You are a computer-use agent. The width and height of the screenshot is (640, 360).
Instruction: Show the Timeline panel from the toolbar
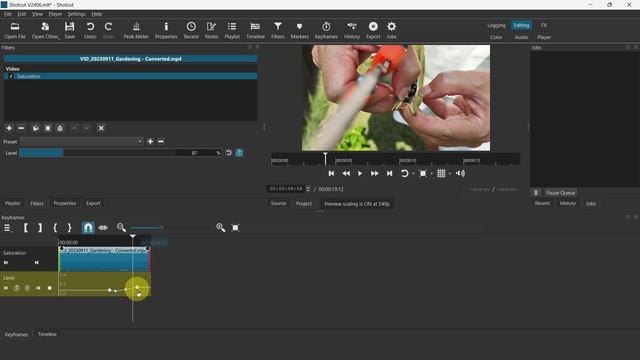click(x=255, y=31)
